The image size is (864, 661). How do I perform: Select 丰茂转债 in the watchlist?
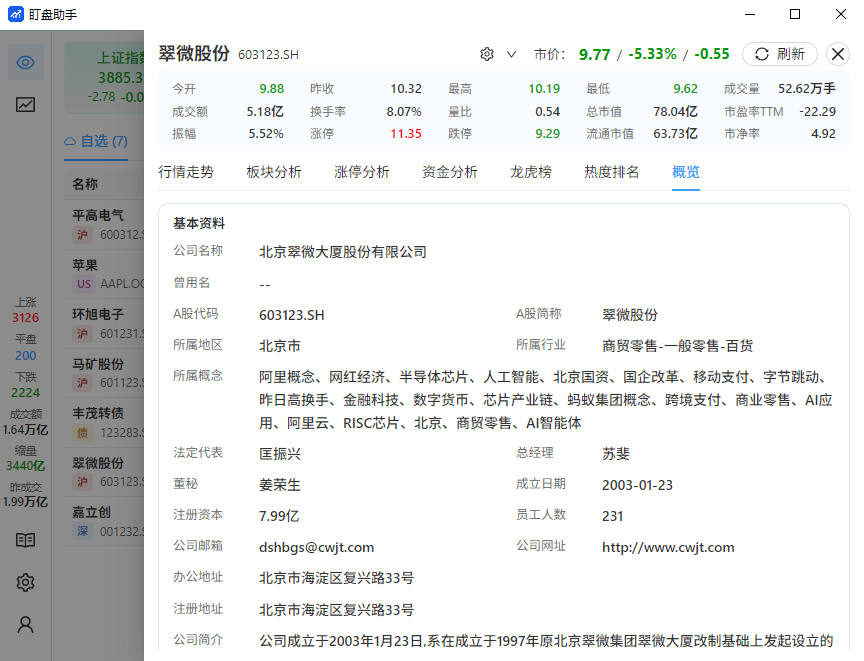tap(104, 423)
